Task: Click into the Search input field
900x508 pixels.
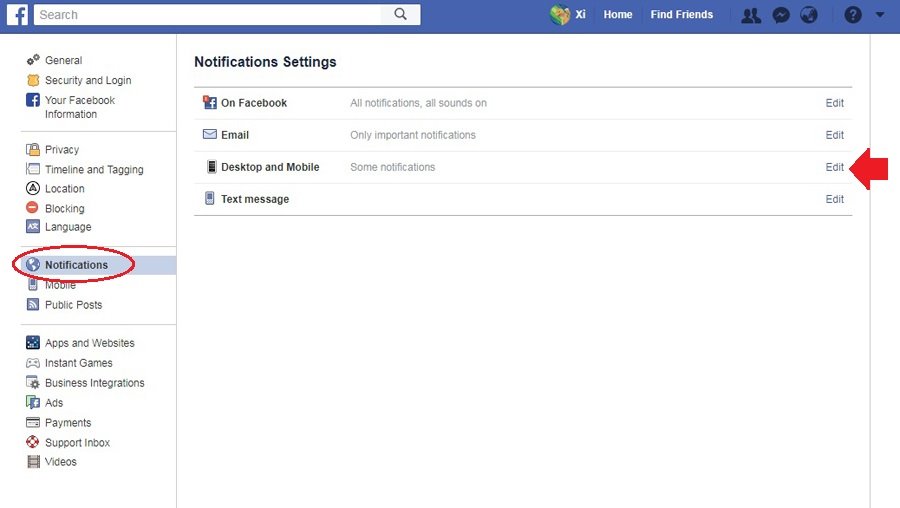Action: [207, 15]
